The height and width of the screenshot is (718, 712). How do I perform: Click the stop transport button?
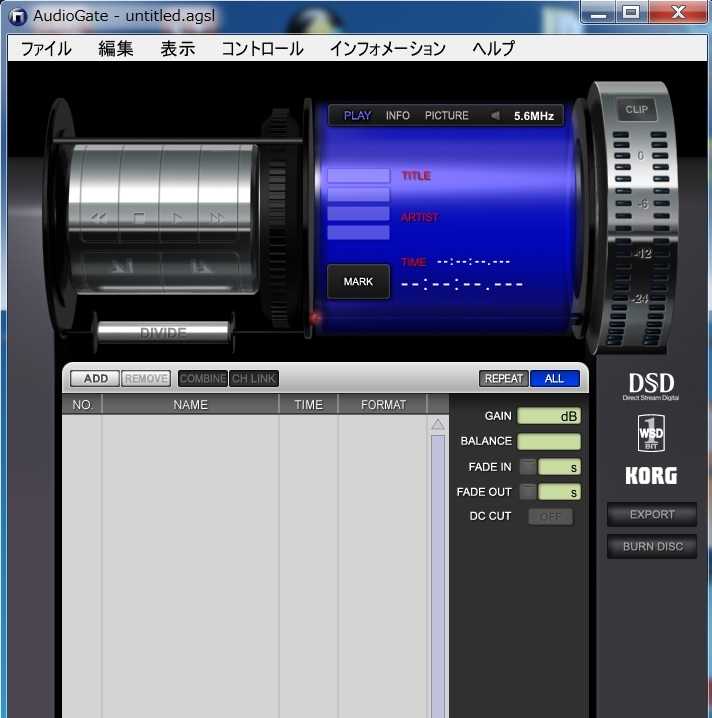coord(139,218)
